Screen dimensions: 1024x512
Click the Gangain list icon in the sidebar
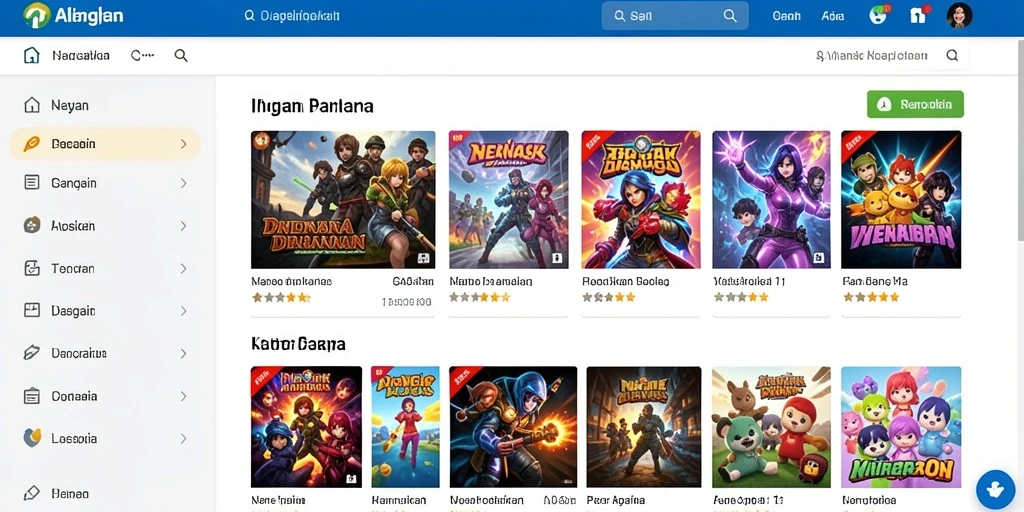click(31, 182)
